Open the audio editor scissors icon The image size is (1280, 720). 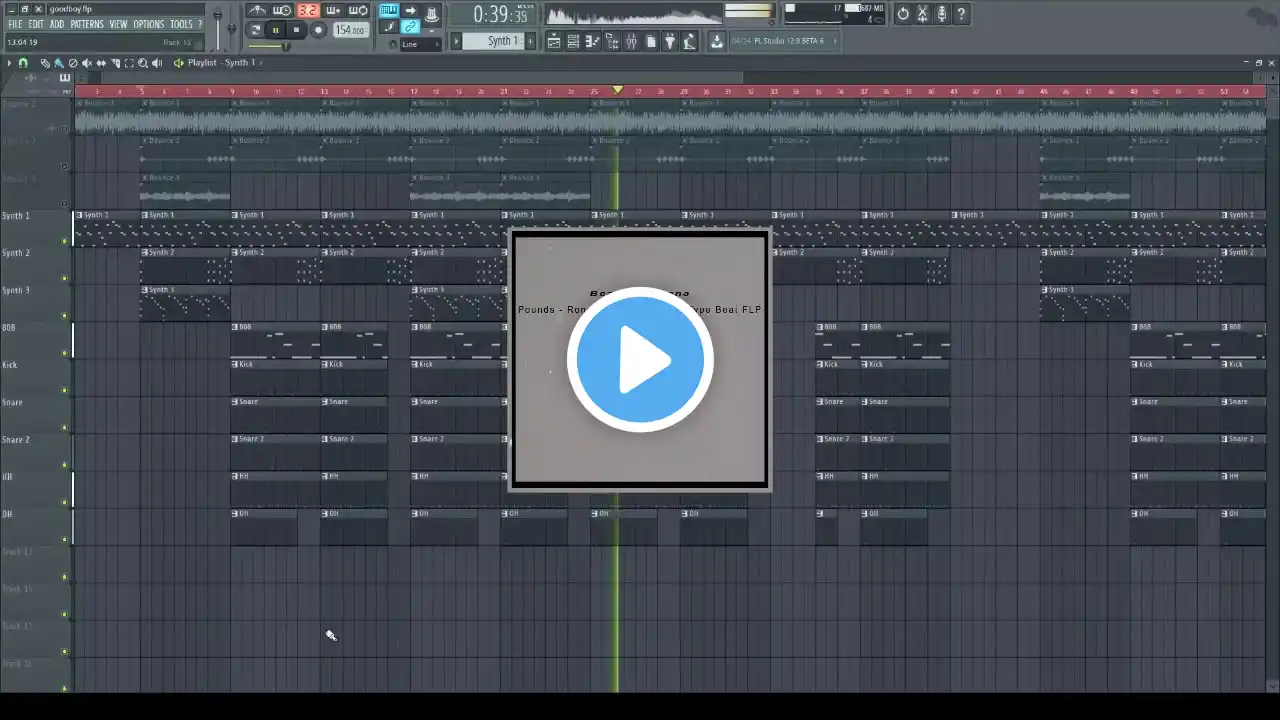(x=923, y=14)
